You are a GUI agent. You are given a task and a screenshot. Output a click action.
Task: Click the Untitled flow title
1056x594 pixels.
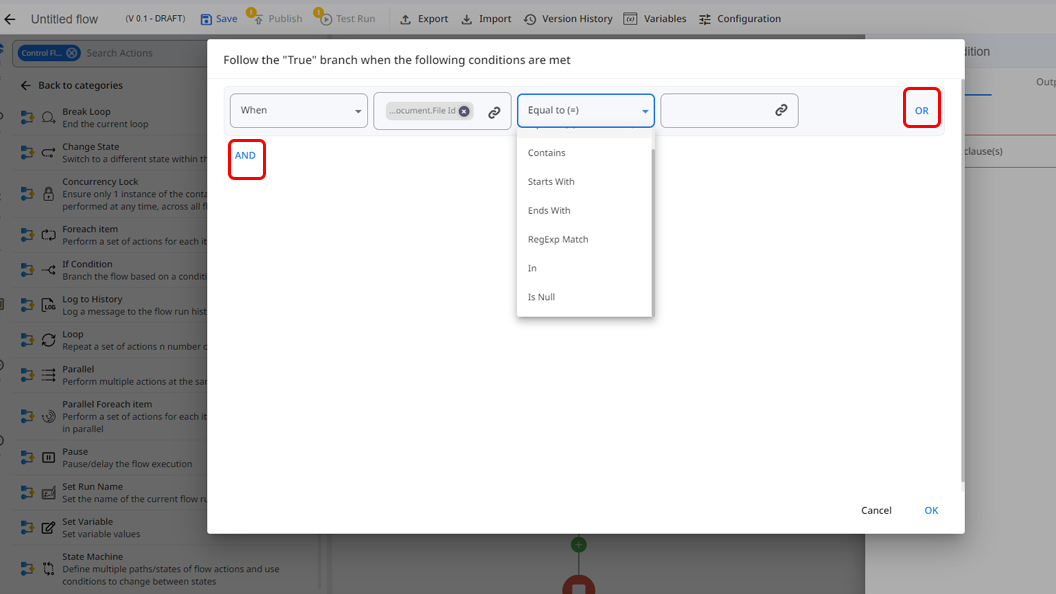pyautogui.click(x=64, y=19)
